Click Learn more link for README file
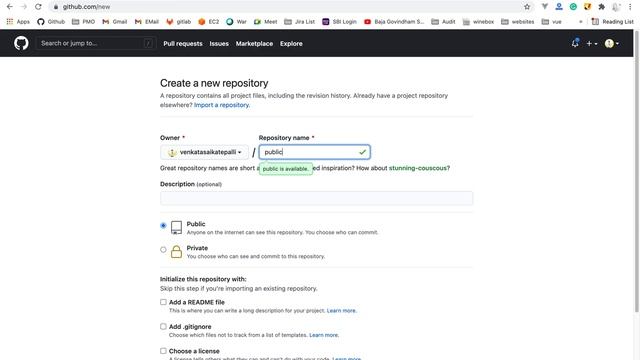 pyautogui.click(x=341, y=311)
